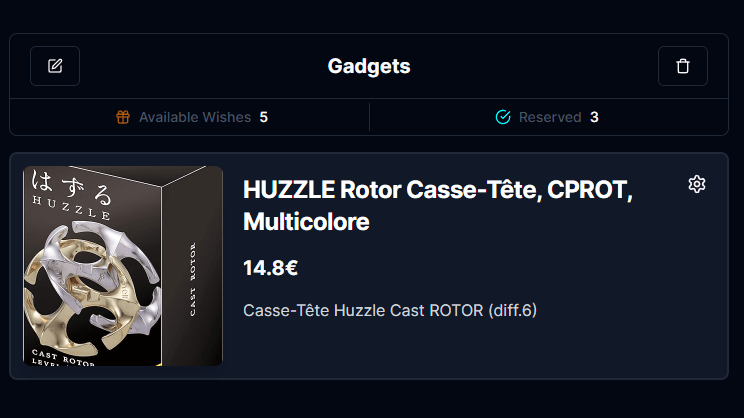Open wish settings gear icon

[697, 184]
